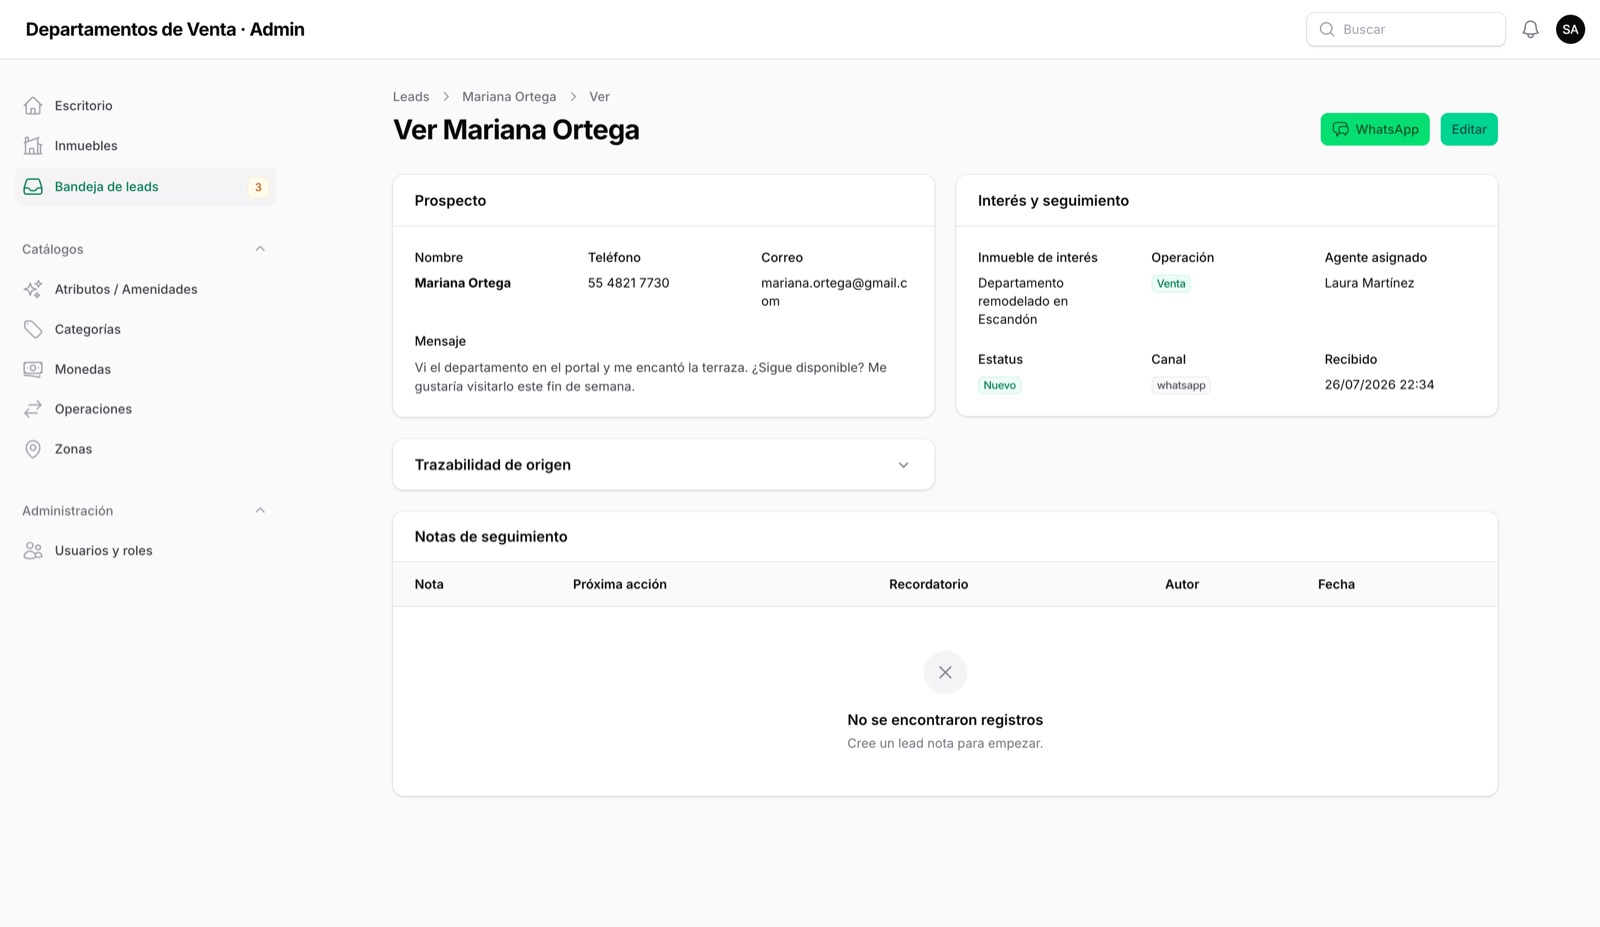Screen dimensions: 1600x927
Task: Open Categorías catalog
Action: 145,329
